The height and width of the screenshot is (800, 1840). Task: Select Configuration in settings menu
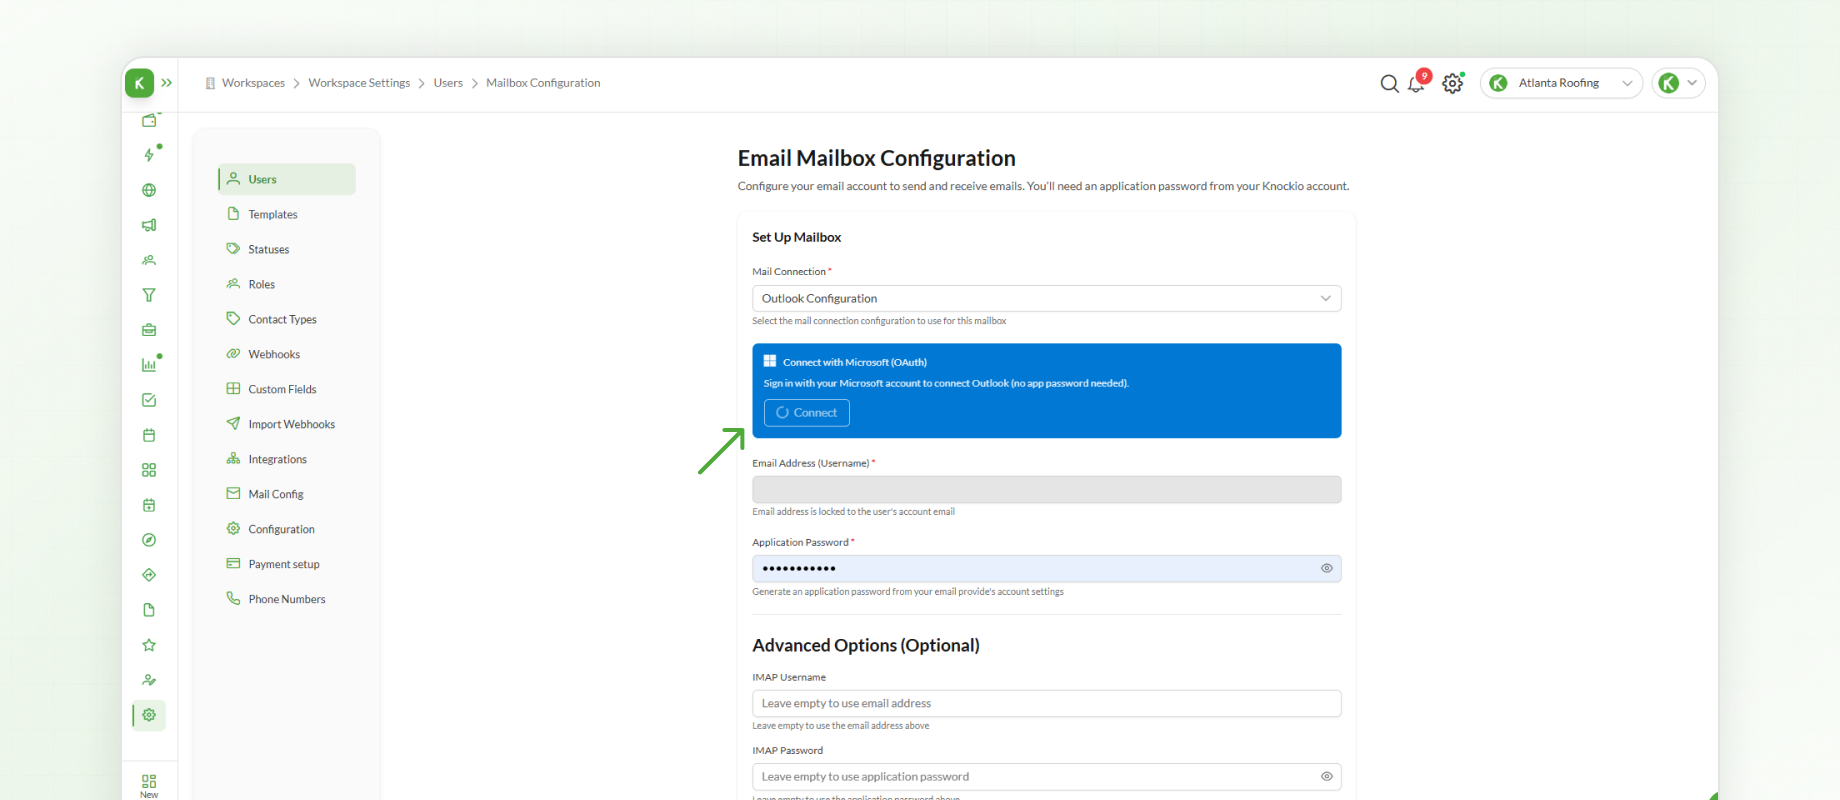[x=287, y=529]
